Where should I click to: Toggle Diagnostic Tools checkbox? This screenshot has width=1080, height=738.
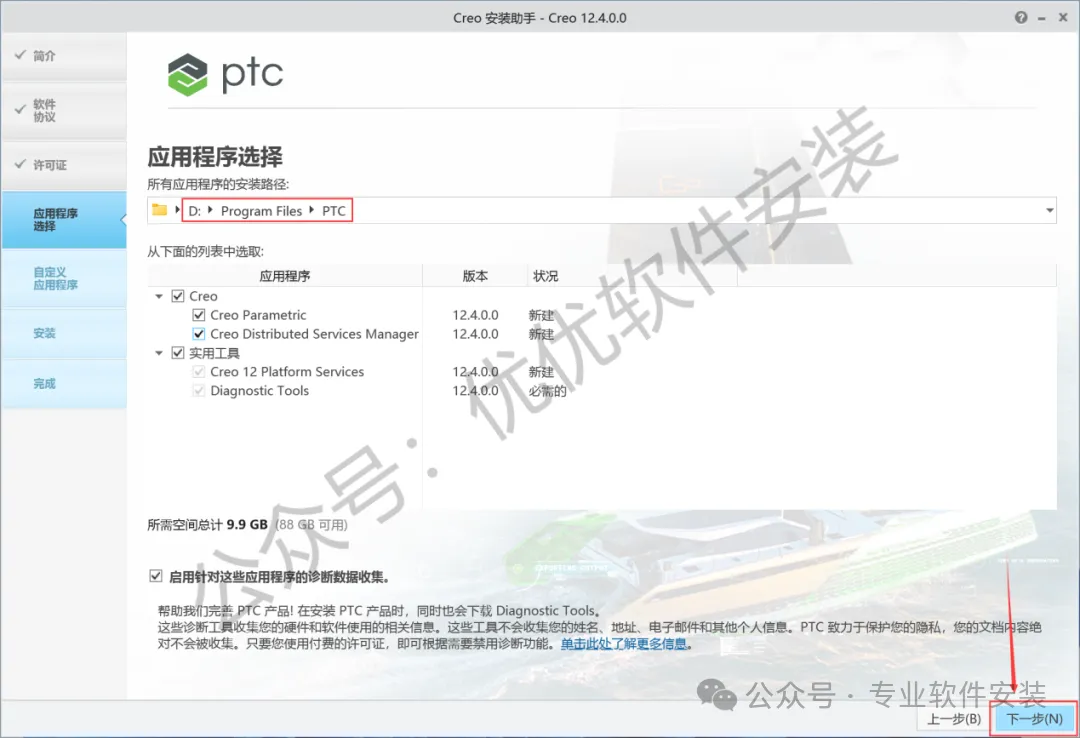199,391
